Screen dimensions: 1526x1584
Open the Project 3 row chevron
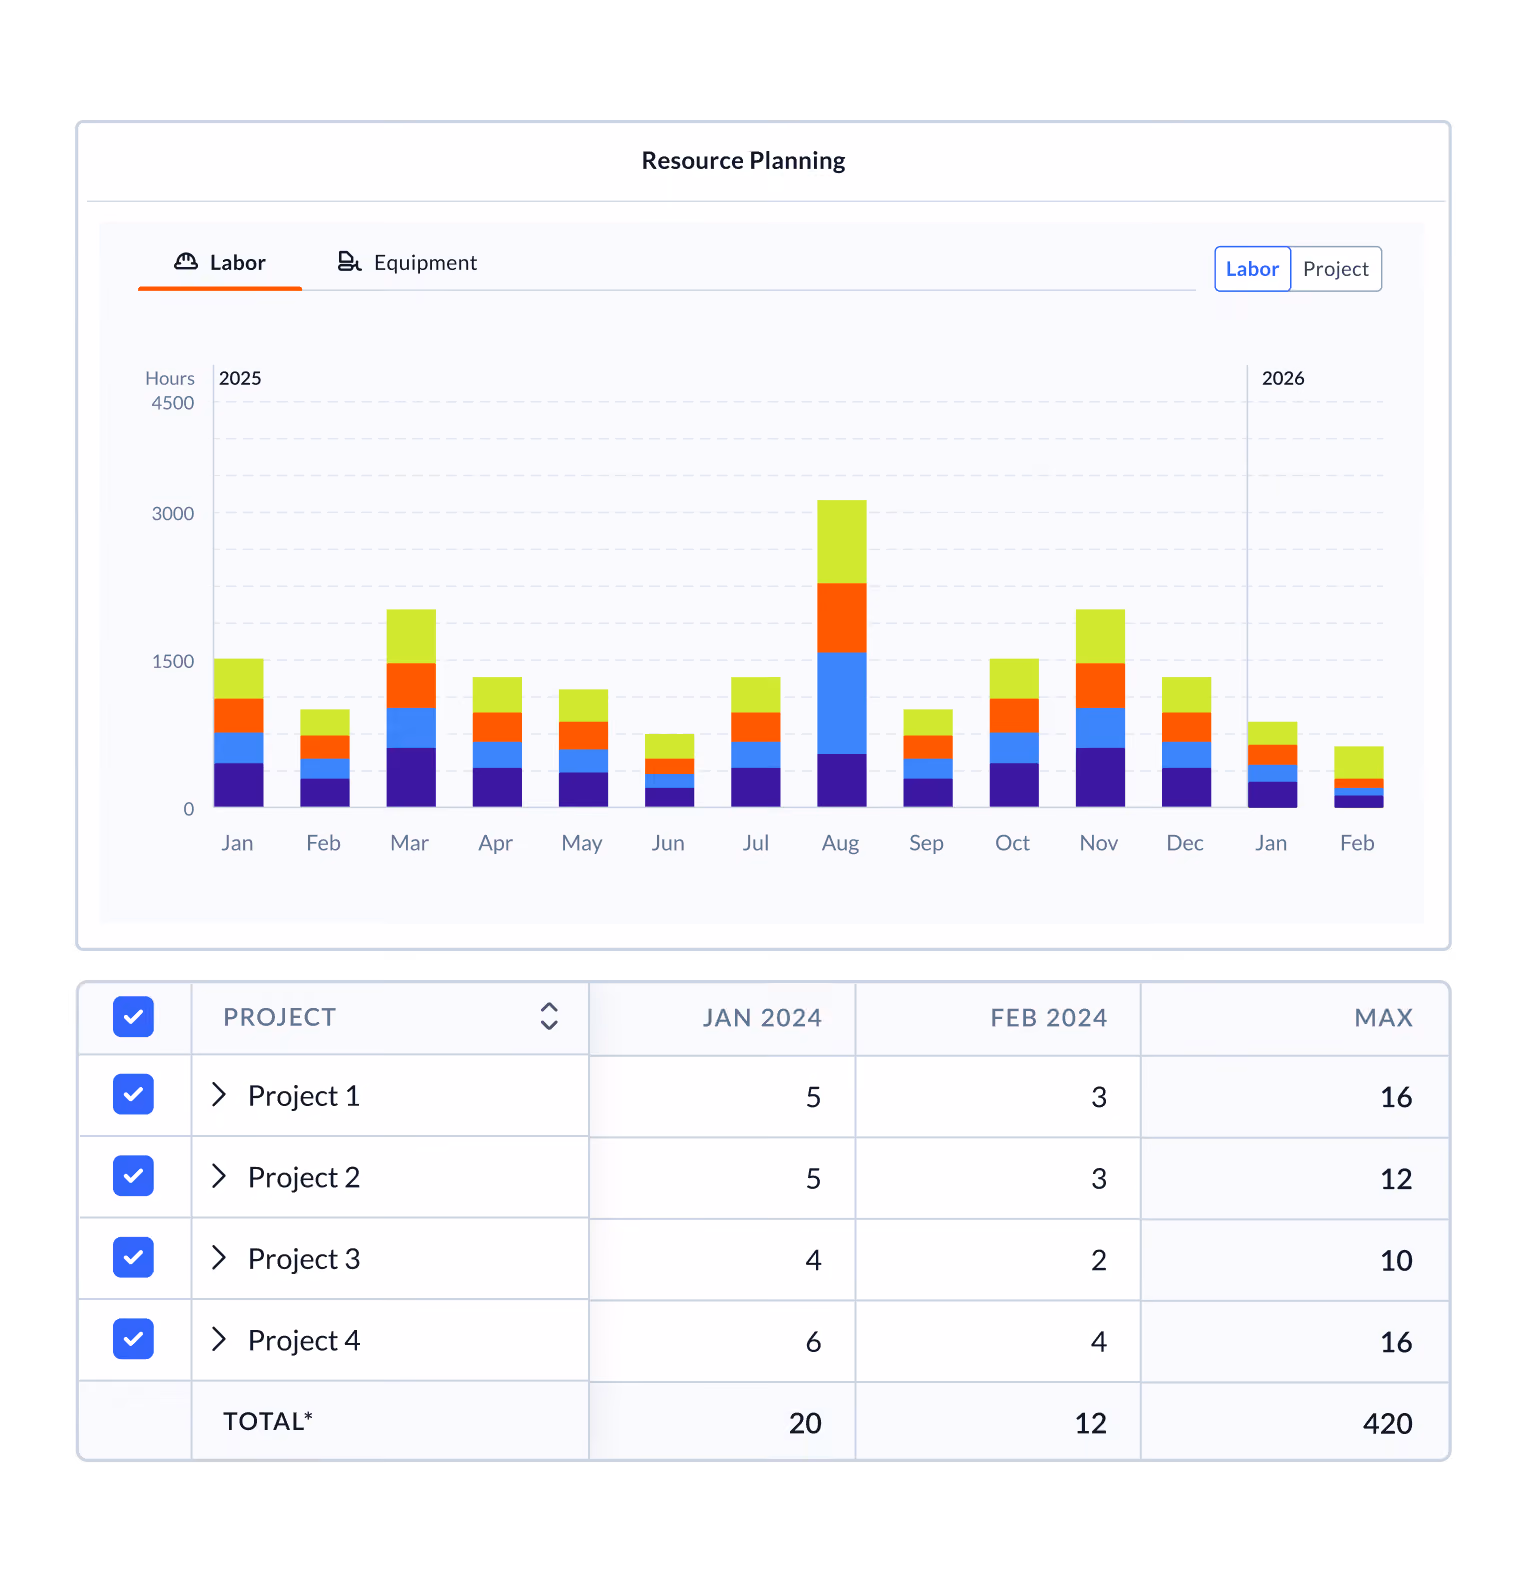click(x=219, y=1258)
